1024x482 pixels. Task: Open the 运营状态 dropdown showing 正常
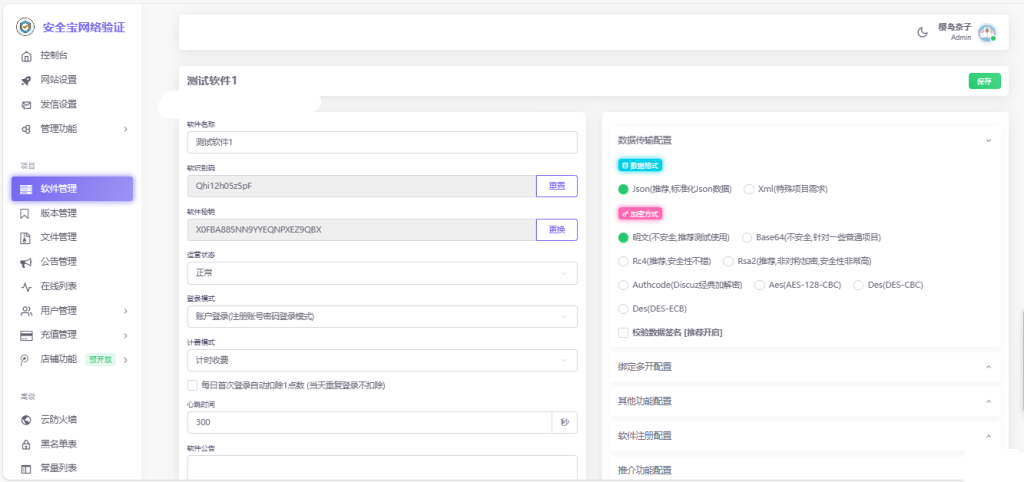(x=382, y=273)
